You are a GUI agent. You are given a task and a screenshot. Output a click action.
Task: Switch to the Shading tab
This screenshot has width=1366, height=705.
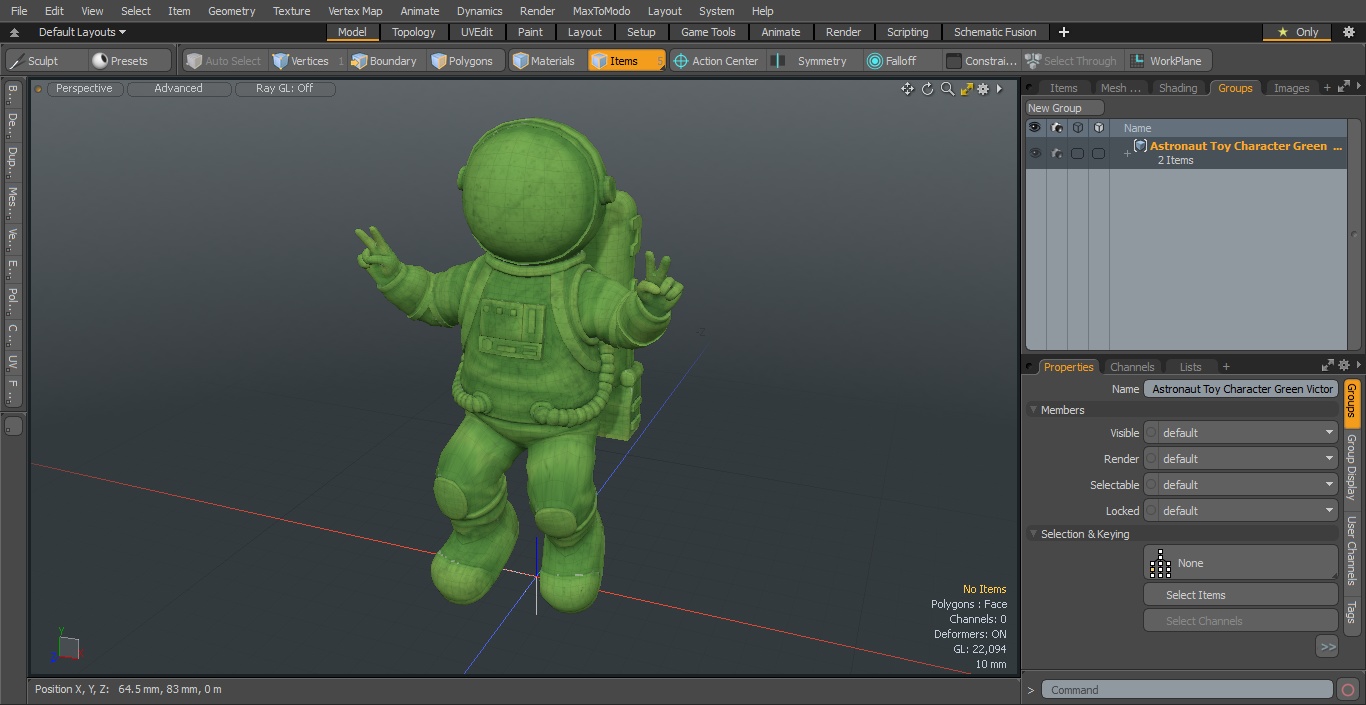(1177, 88)
